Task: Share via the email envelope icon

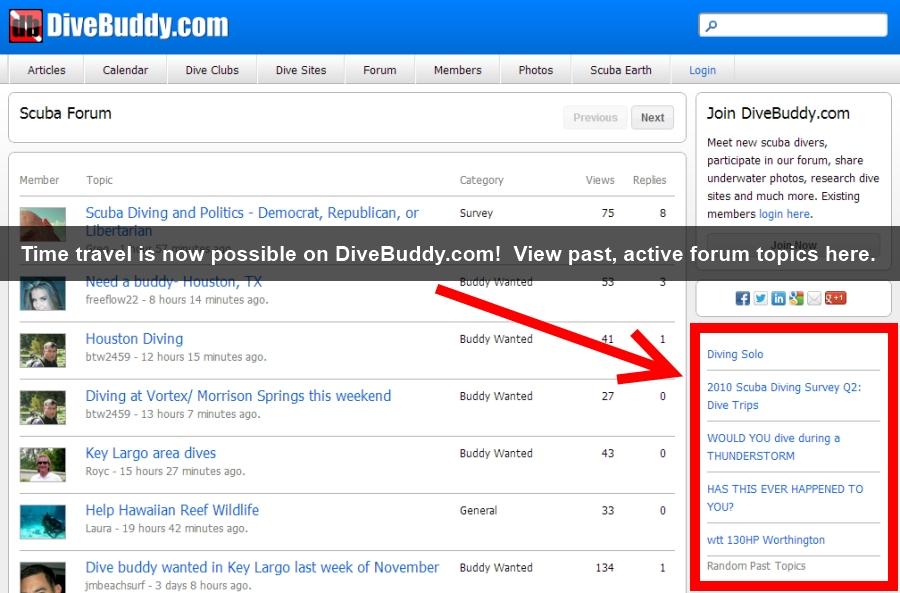Action: coord(814,298)
